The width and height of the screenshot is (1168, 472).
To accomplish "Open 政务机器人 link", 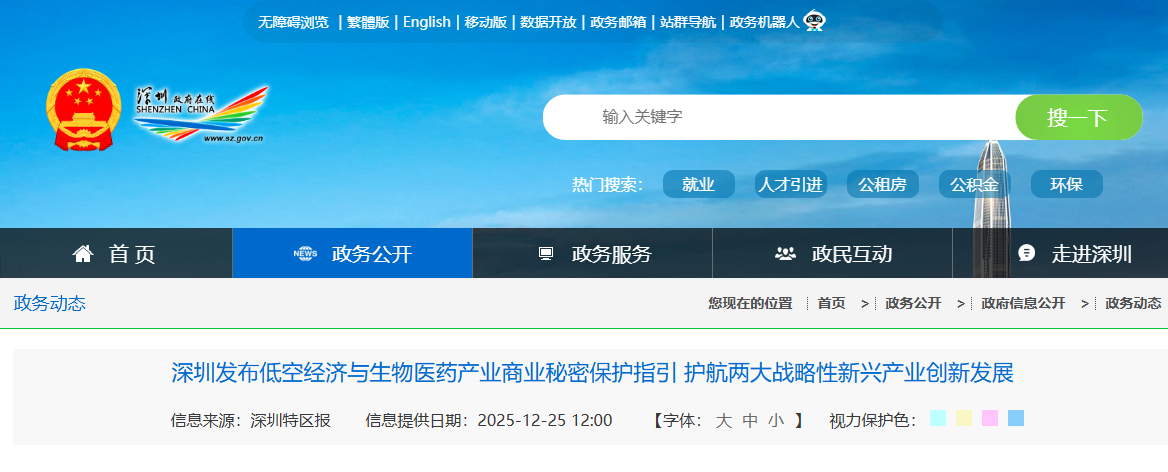I will pyautogui.click(x=765, y=22).
